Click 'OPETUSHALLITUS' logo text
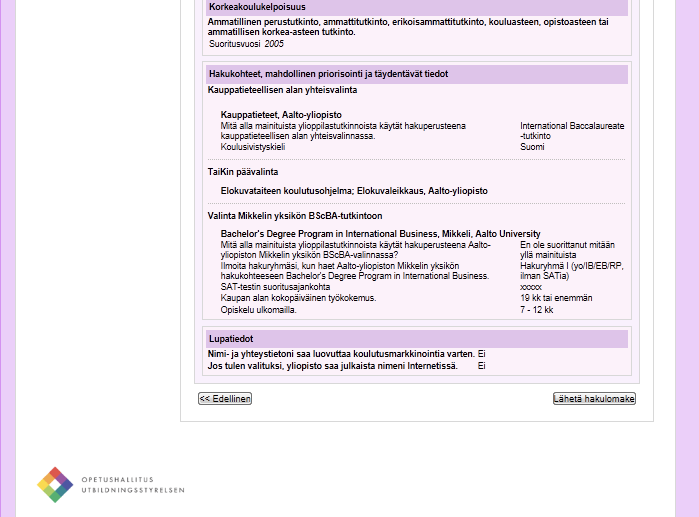Viewport: 699px width, 517px height. click(x=118, y=480)
